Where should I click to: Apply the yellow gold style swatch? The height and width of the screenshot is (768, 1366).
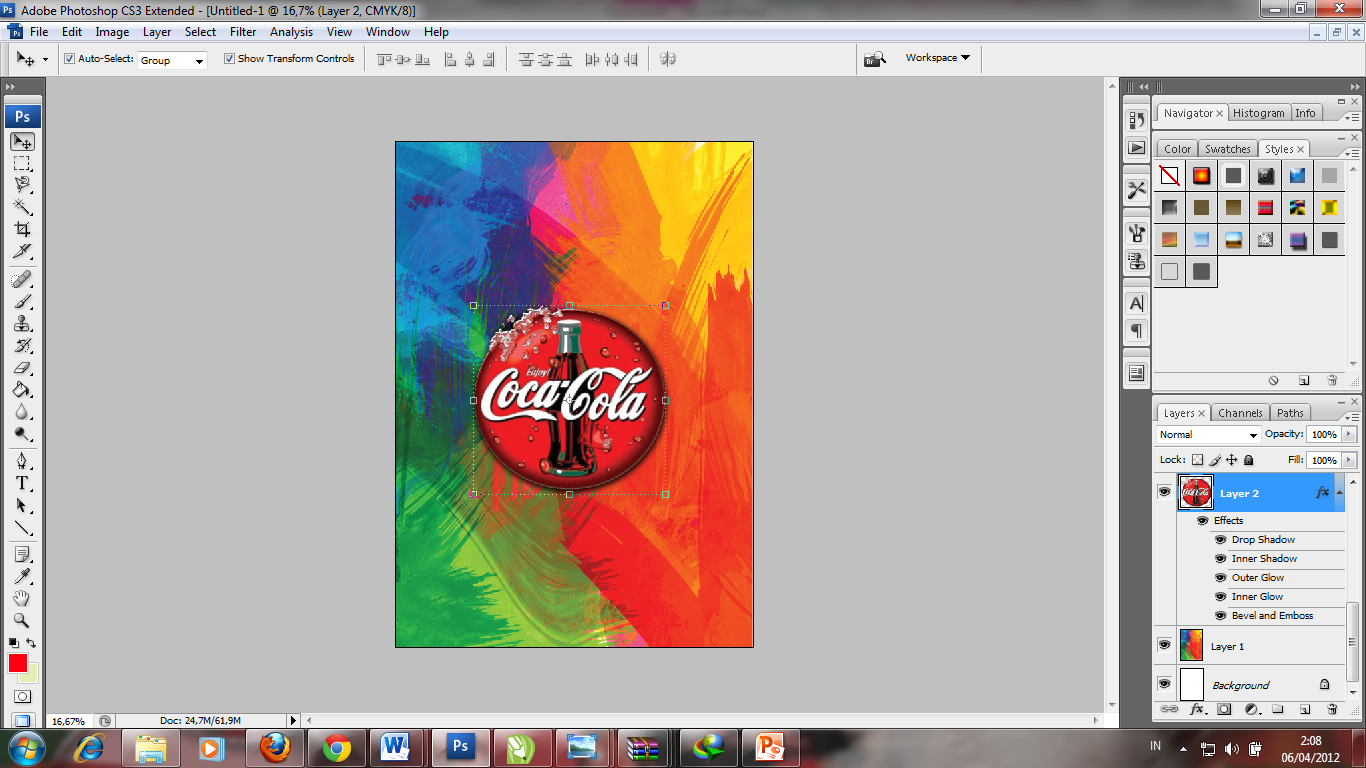tap(1329, 208)
